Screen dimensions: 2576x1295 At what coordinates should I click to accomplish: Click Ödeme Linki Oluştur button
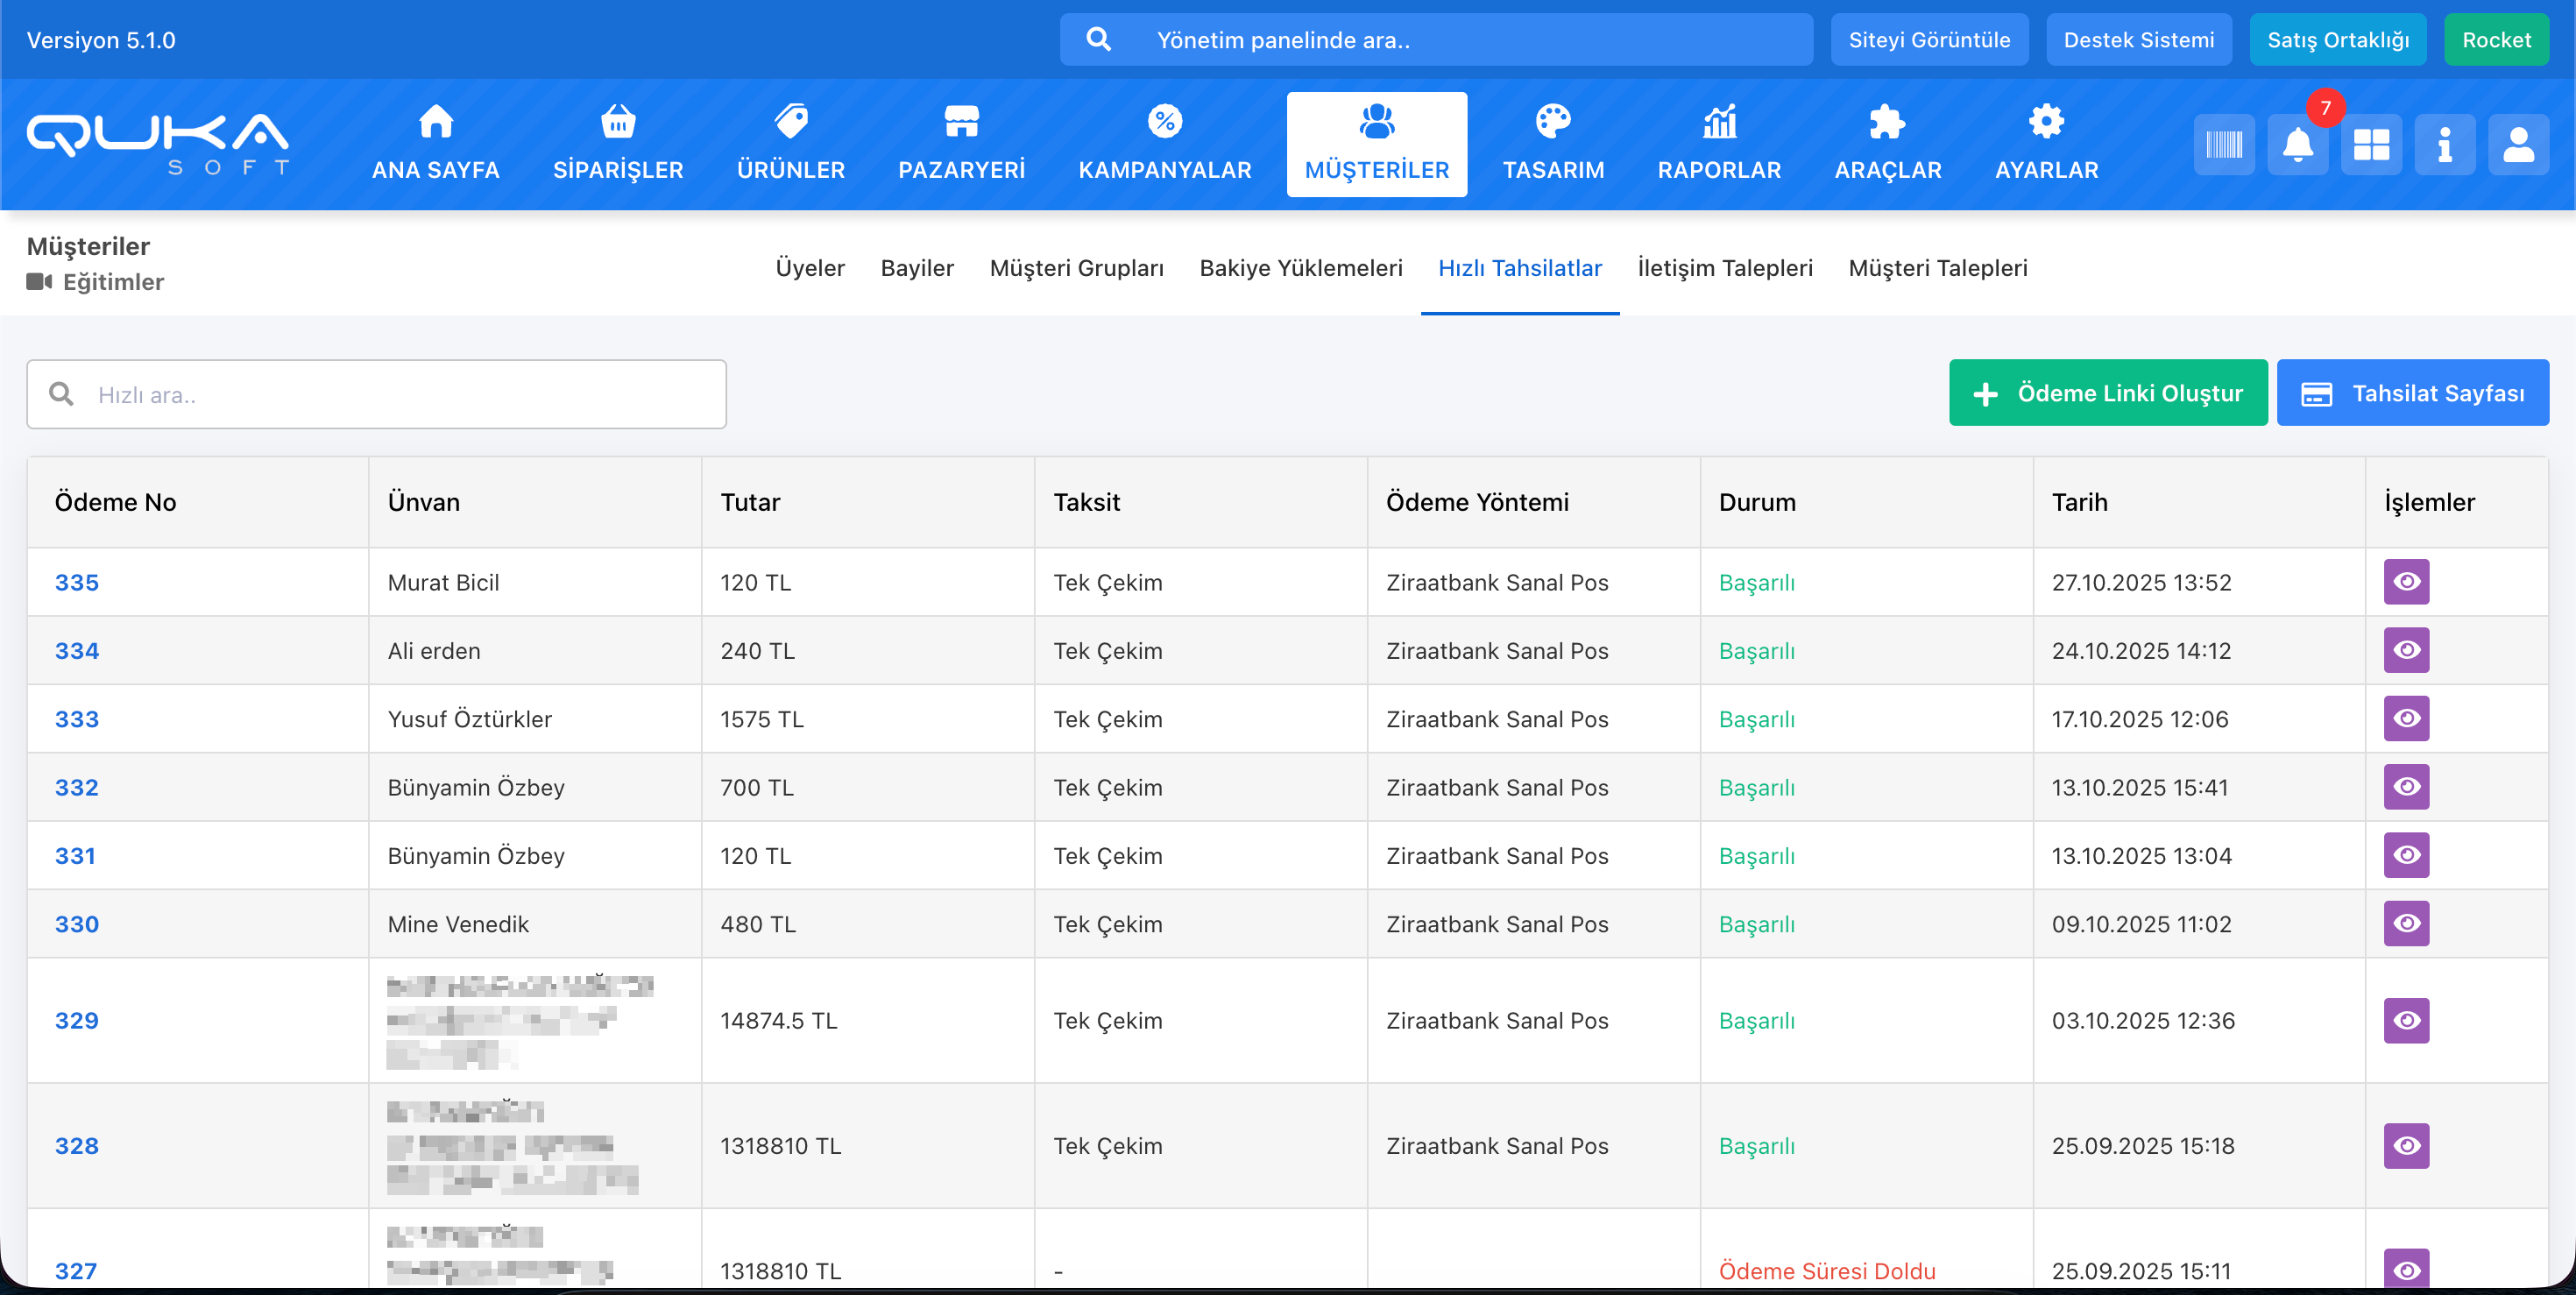(2107, 393)
